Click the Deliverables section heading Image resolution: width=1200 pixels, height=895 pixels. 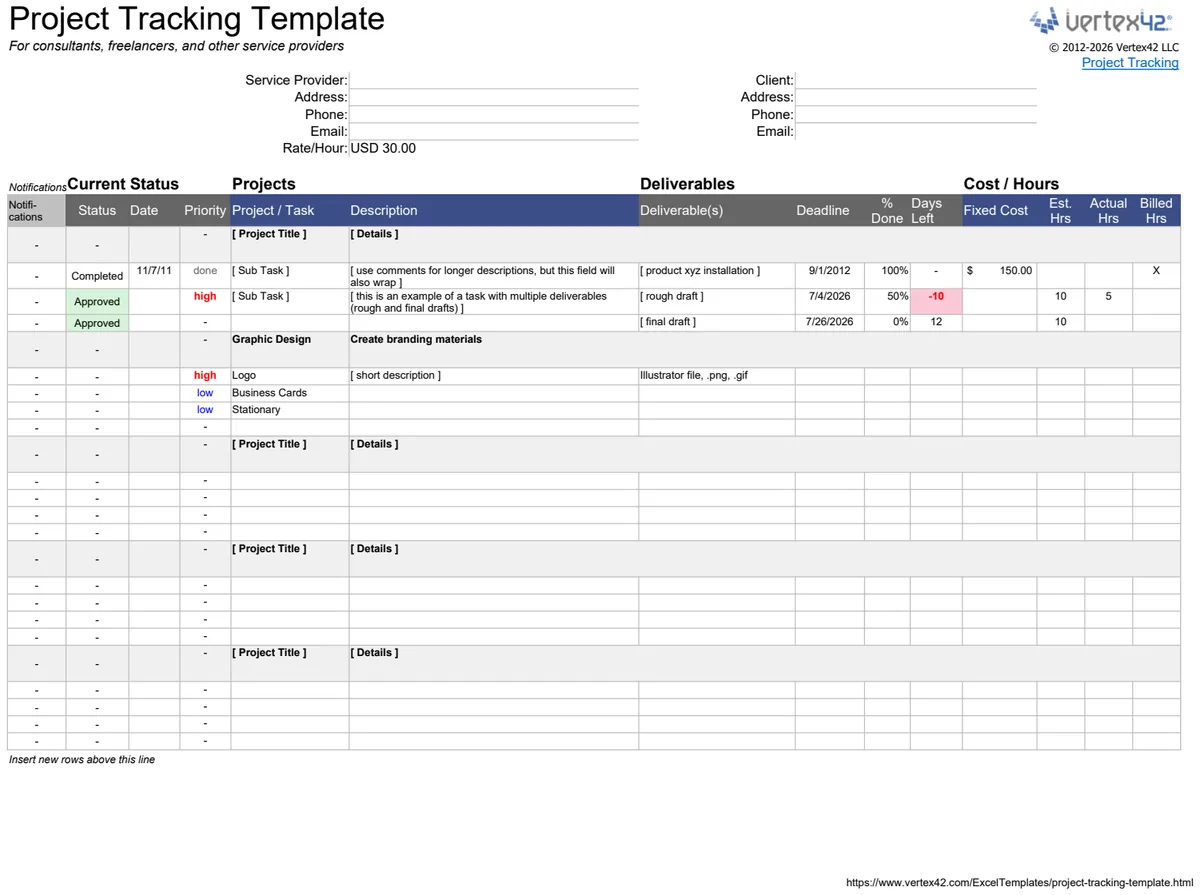687,184
